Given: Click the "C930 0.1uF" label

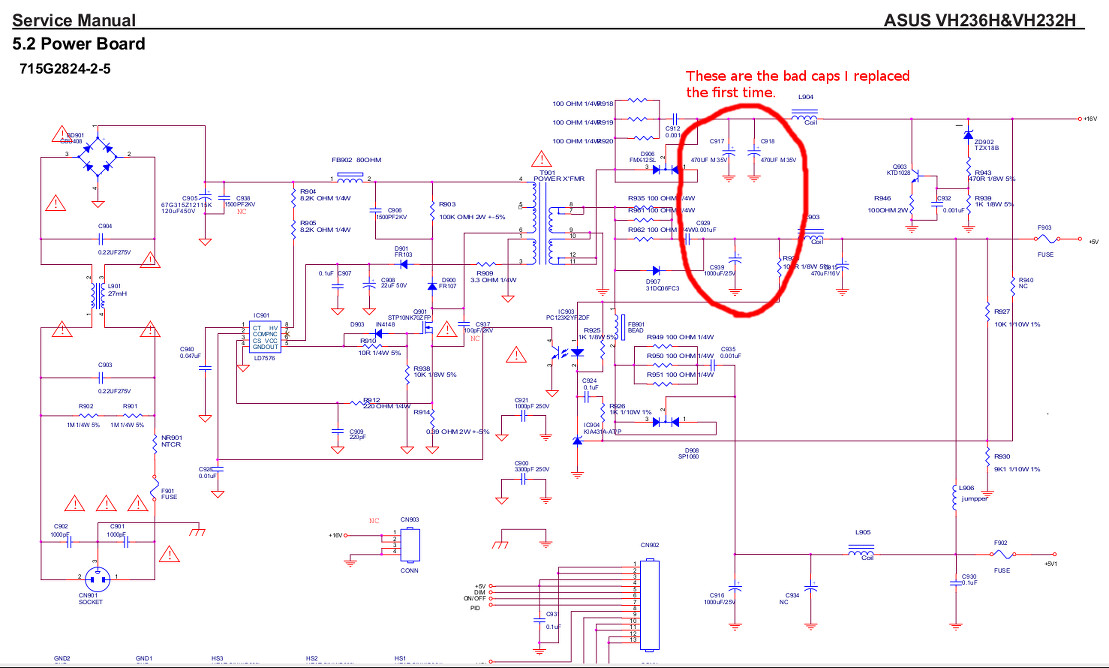Looking at the screenshot, I should point(969,580).
